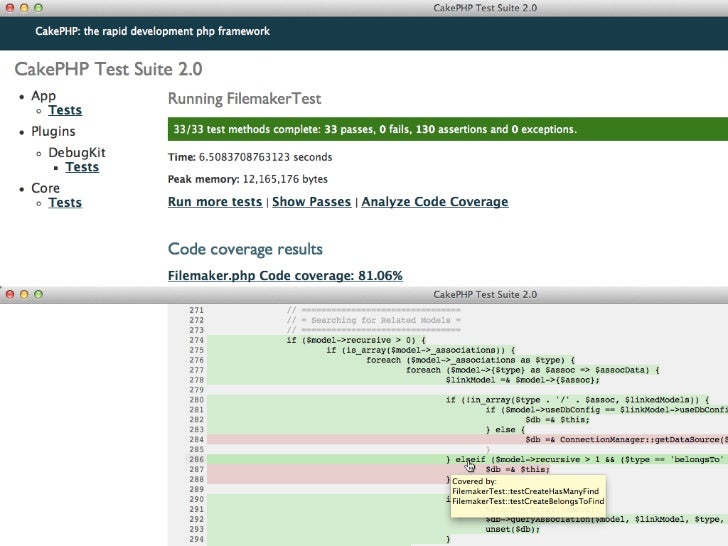Click the elseif statement on line 286

[x=470, y=459]
